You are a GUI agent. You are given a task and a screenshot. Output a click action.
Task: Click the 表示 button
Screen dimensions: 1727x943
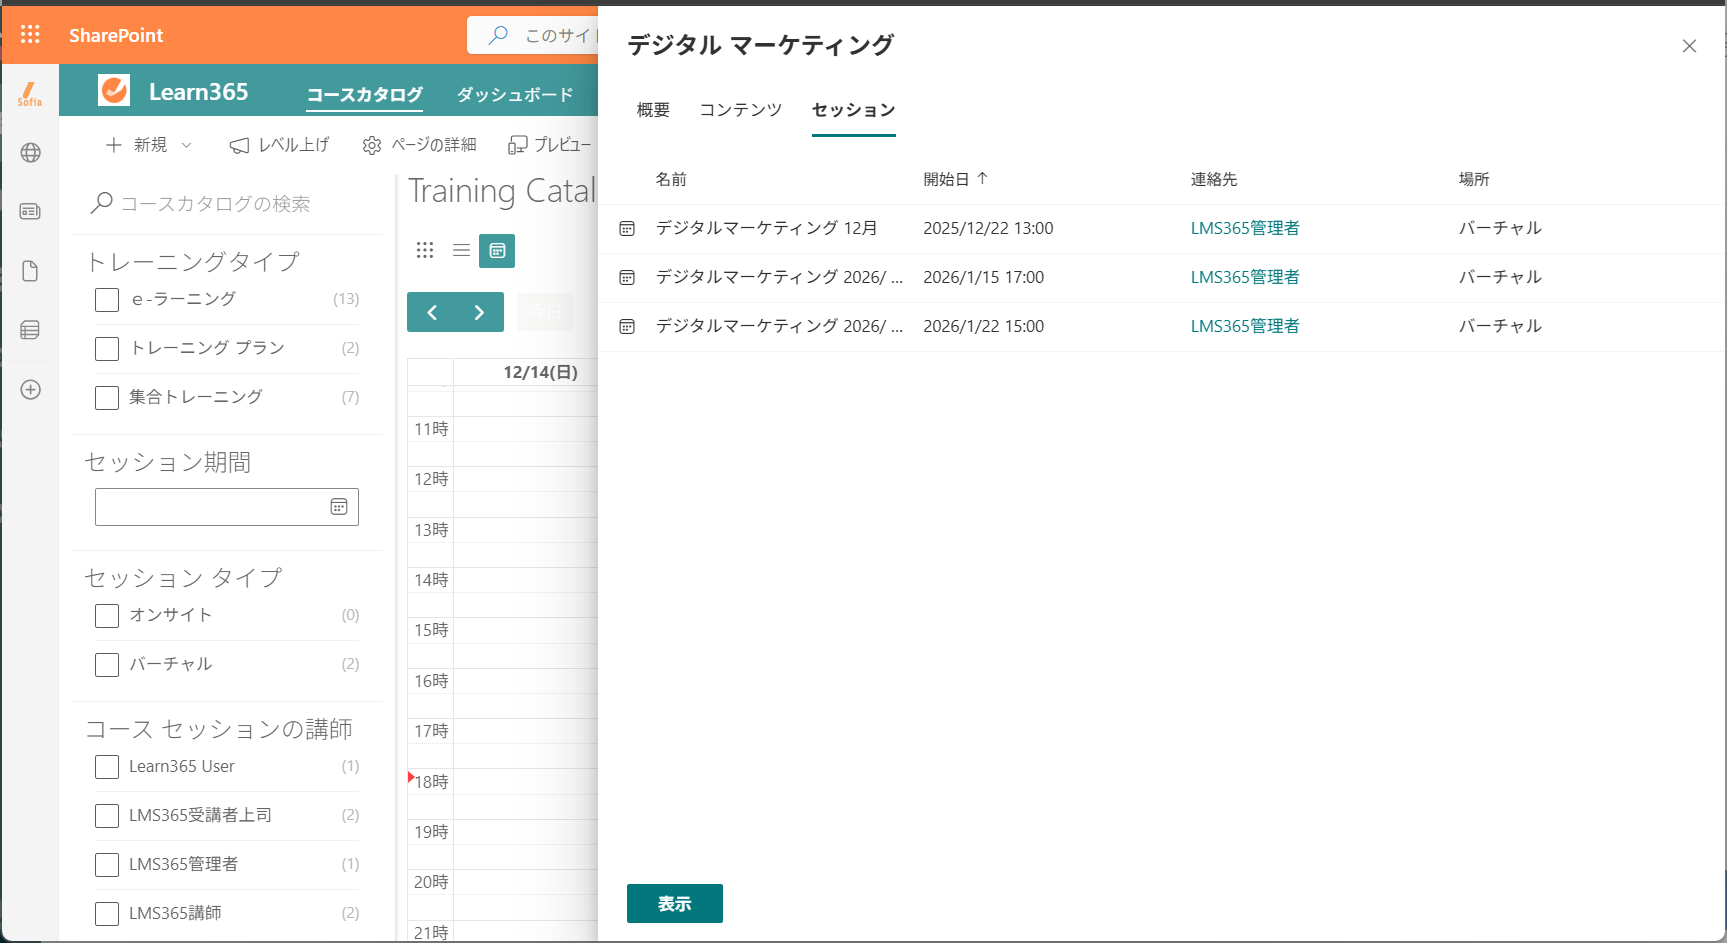coord(675,904)
